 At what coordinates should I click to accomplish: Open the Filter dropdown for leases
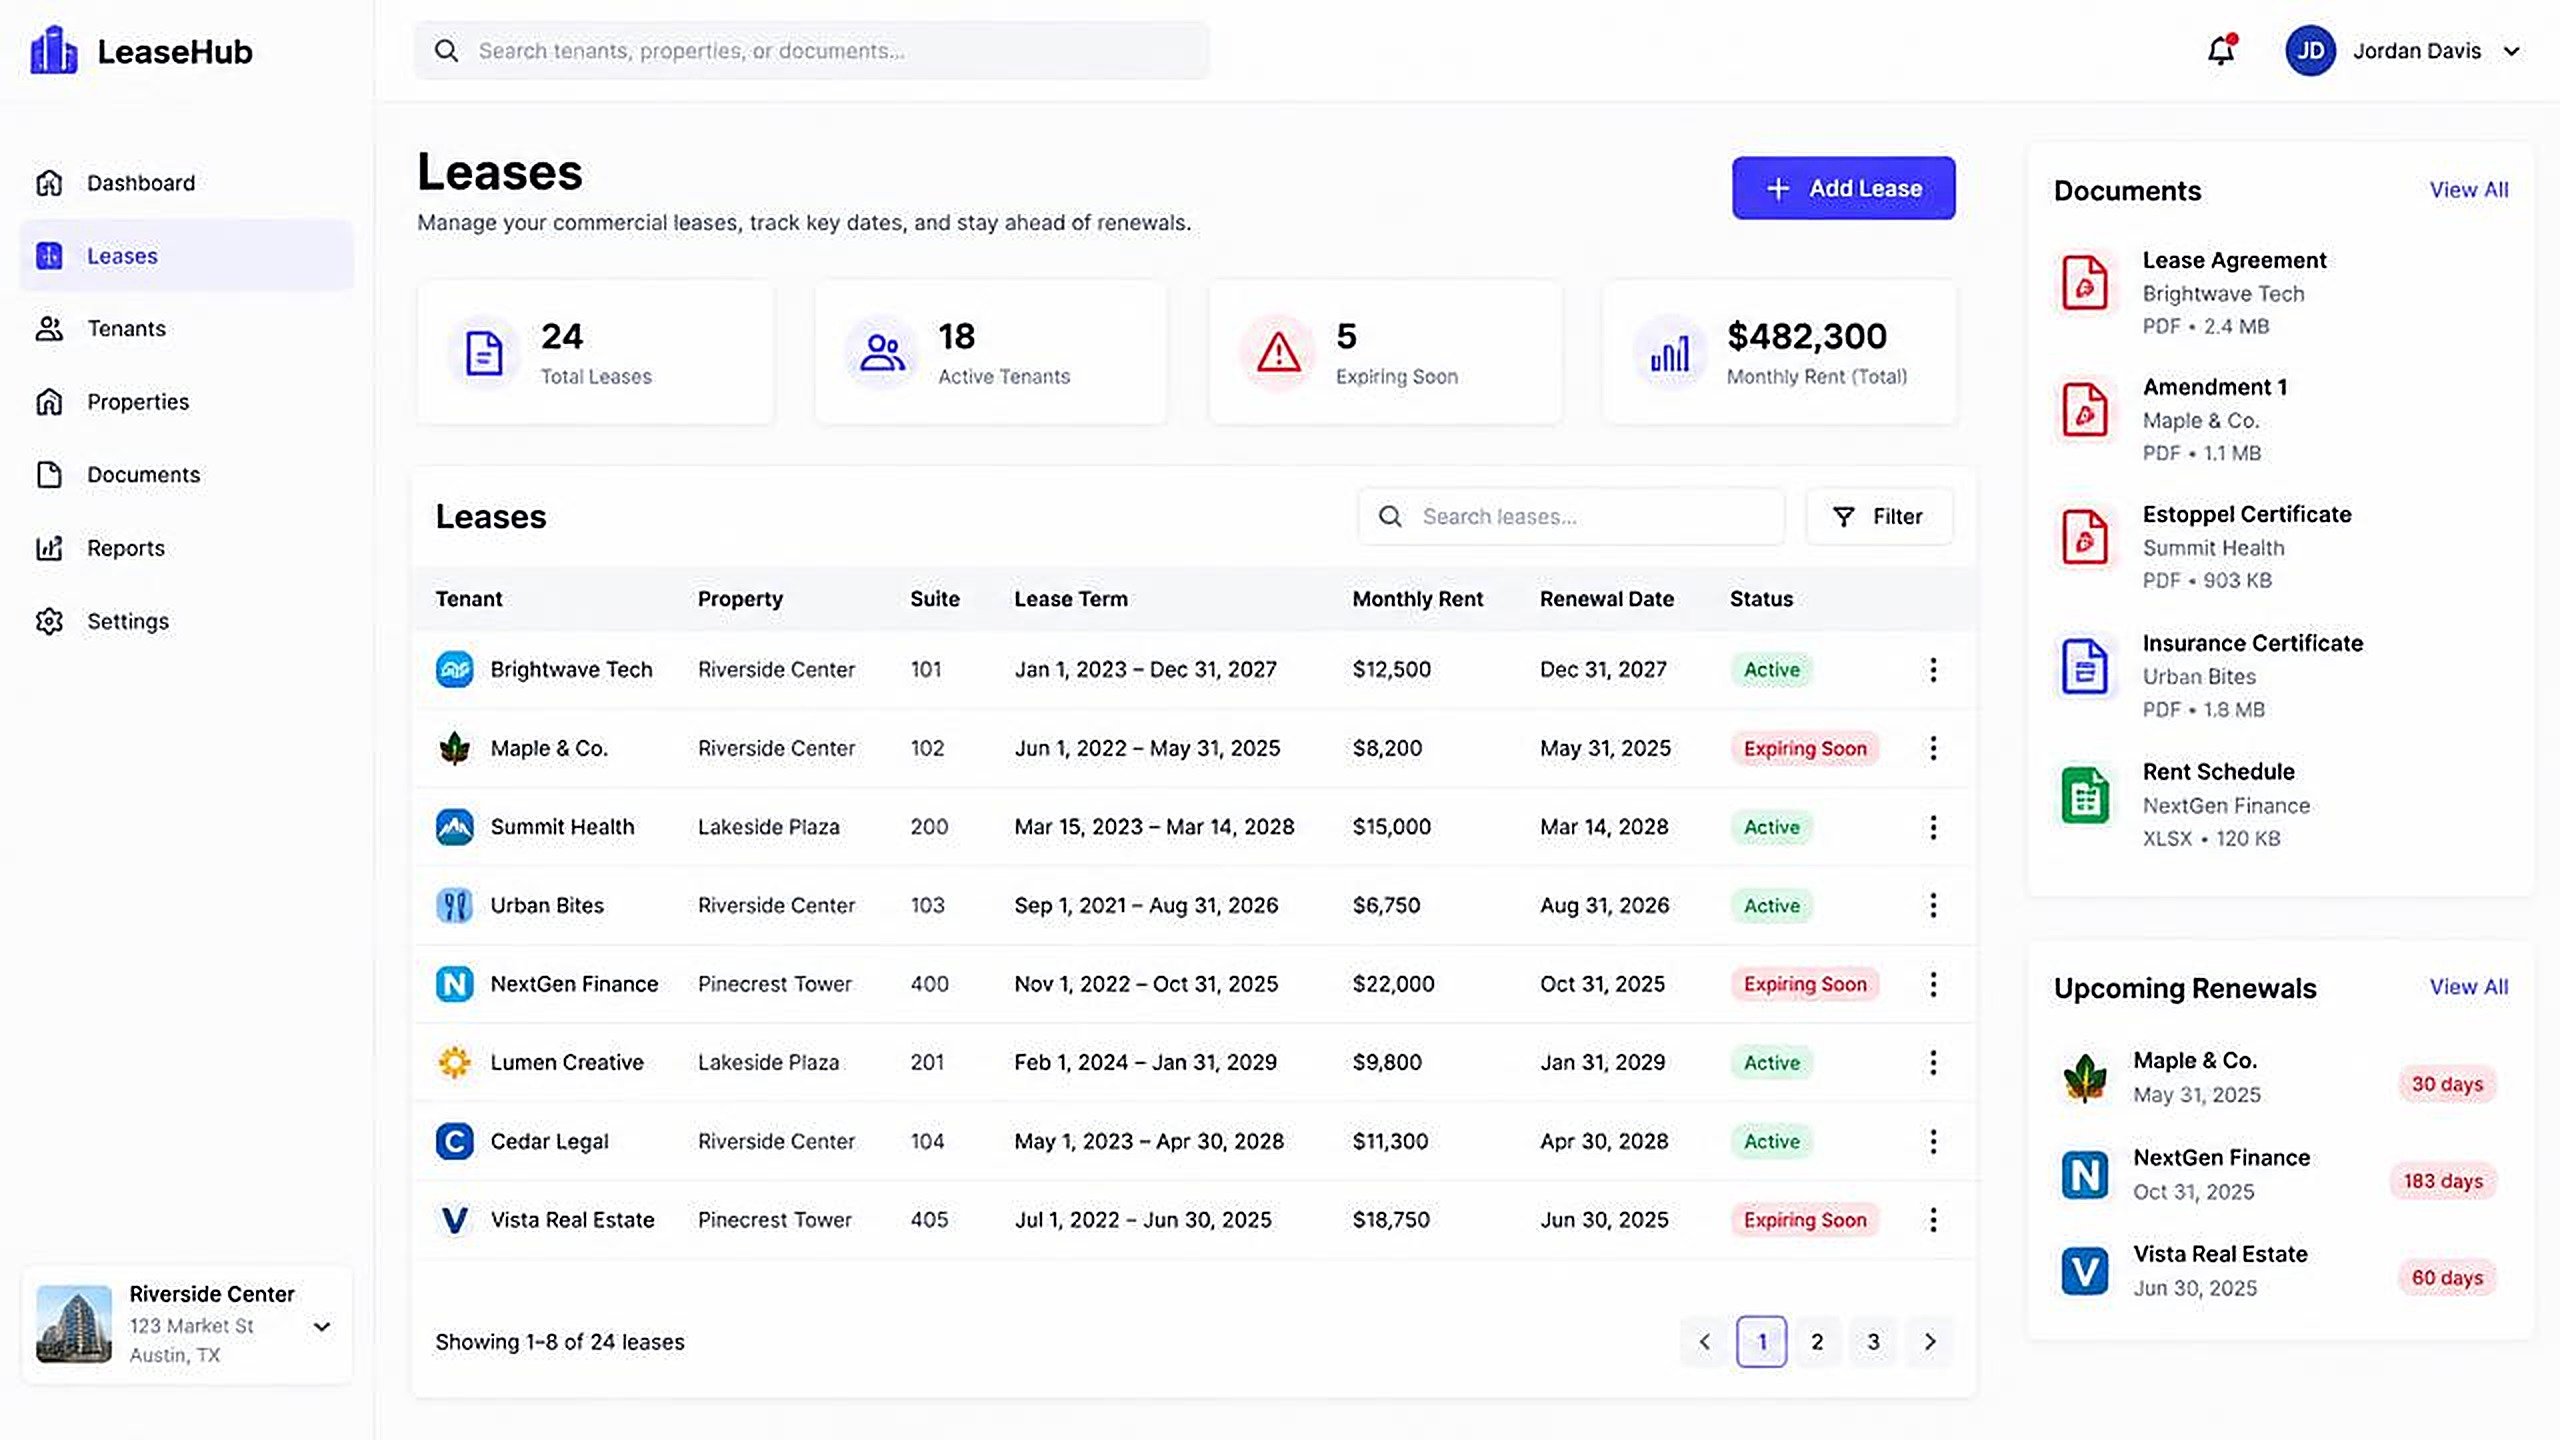tap(1879, 516)
